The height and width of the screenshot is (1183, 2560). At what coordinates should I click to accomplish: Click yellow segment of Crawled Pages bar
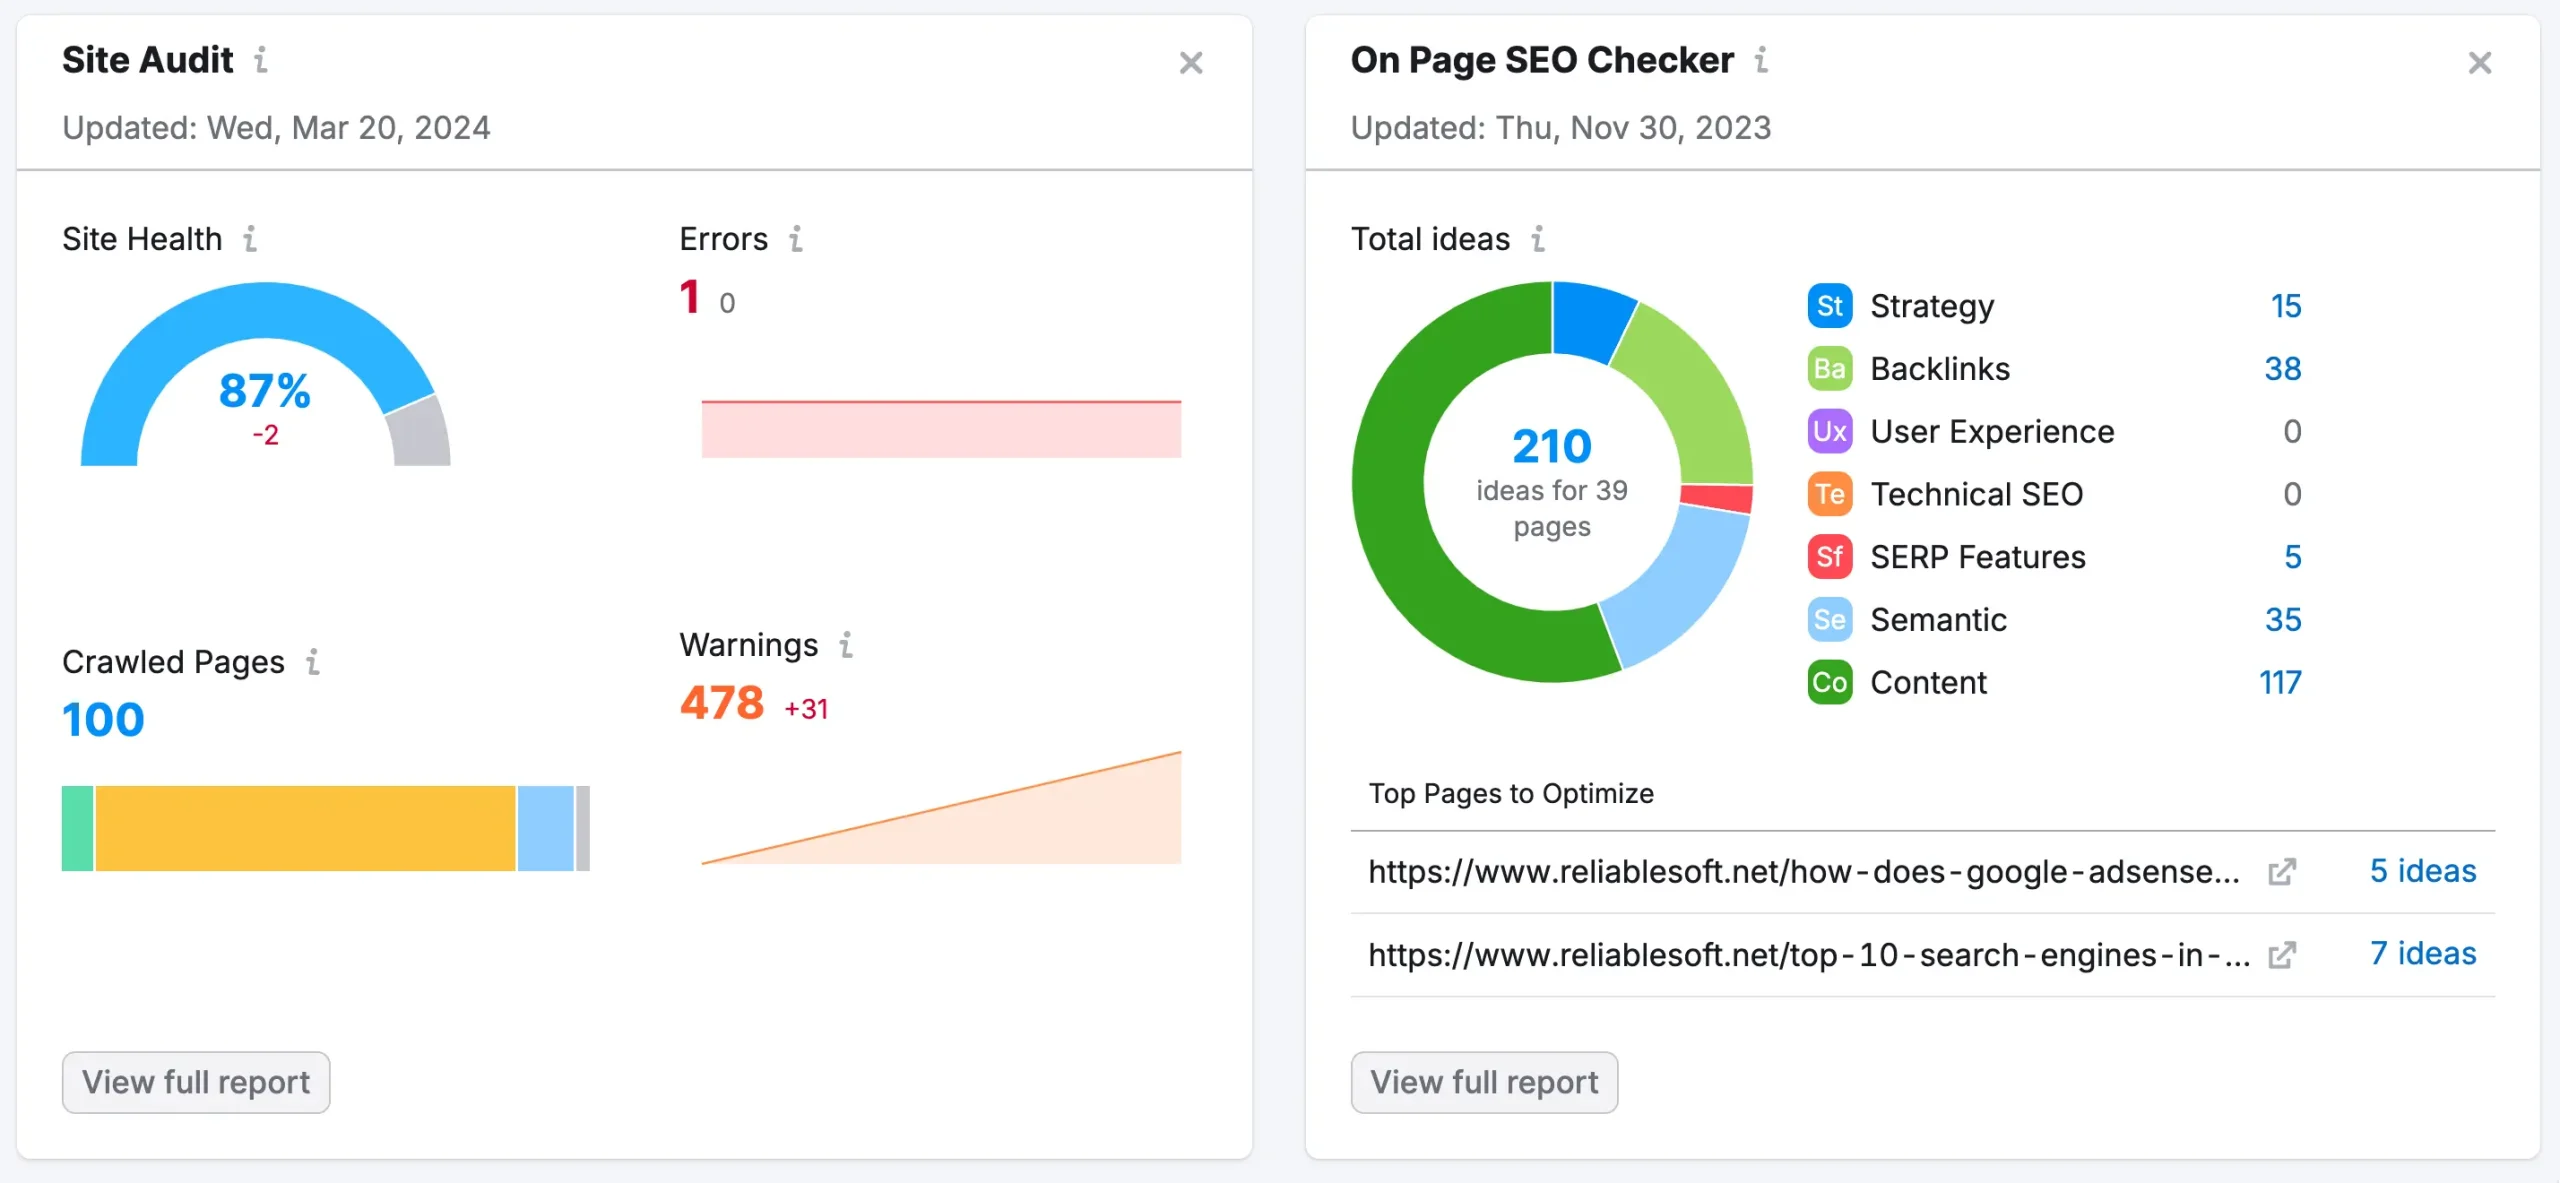point(305,828)
